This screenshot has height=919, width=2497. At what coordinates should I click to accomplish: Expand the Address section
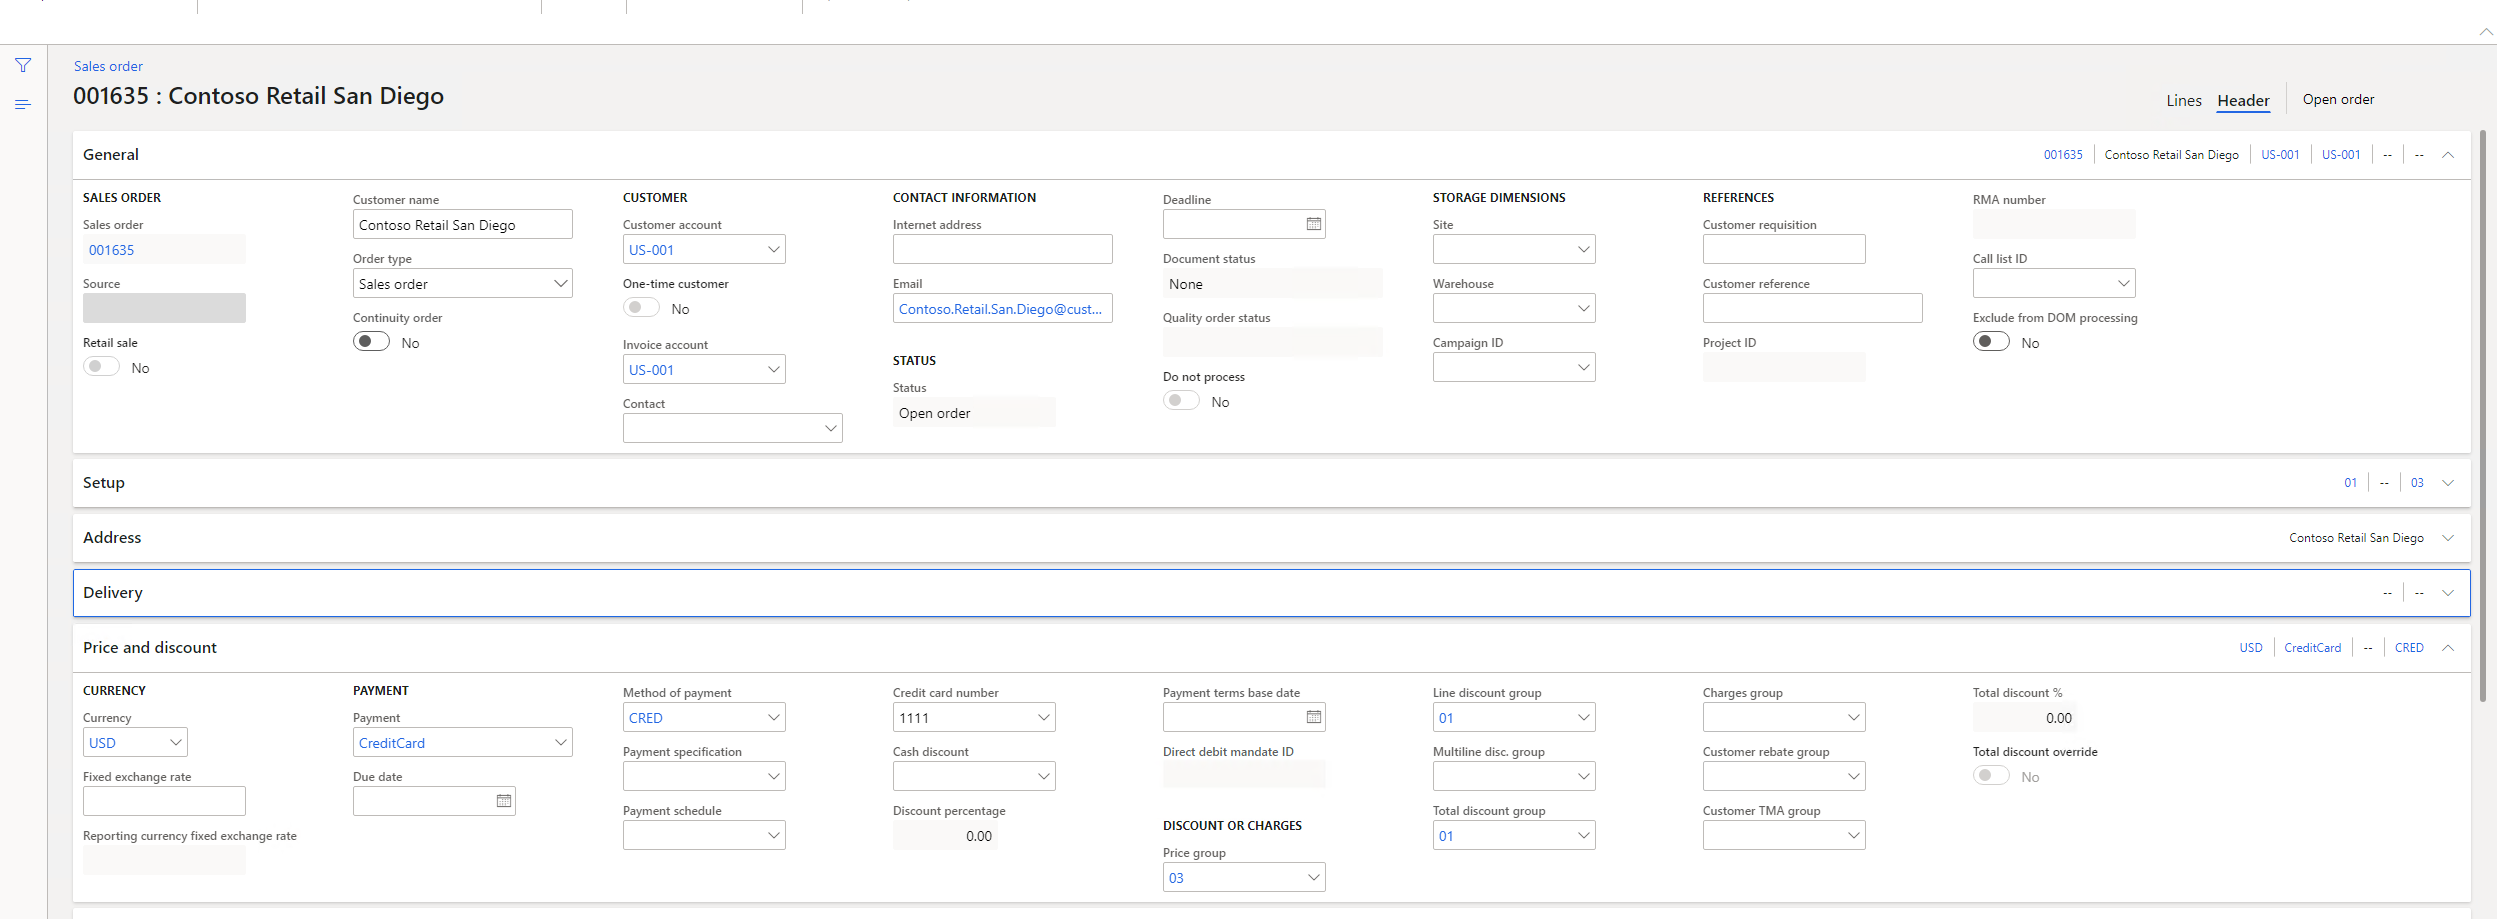click(2447, 538)
